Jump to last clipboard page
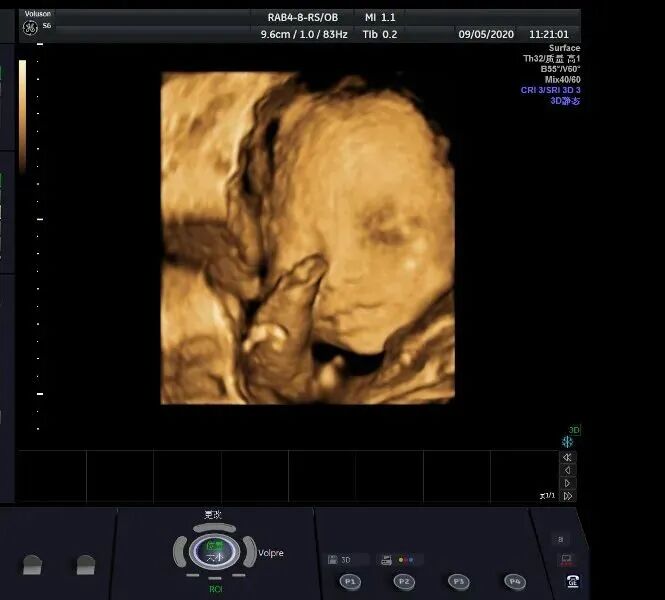 [567, 496]
